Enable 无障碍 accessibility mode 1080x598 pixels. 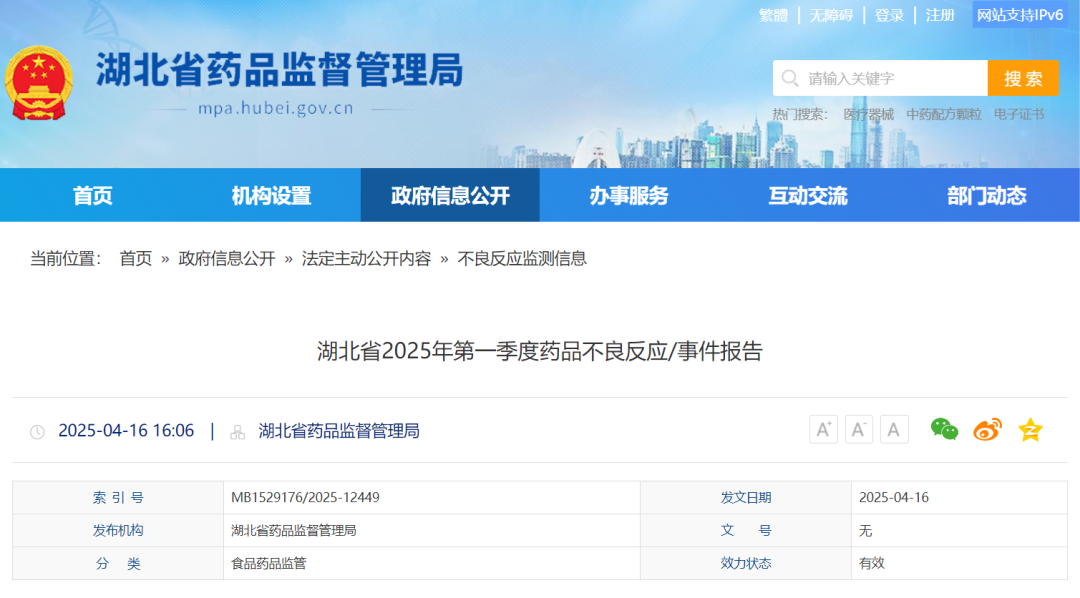click(831, 15)
